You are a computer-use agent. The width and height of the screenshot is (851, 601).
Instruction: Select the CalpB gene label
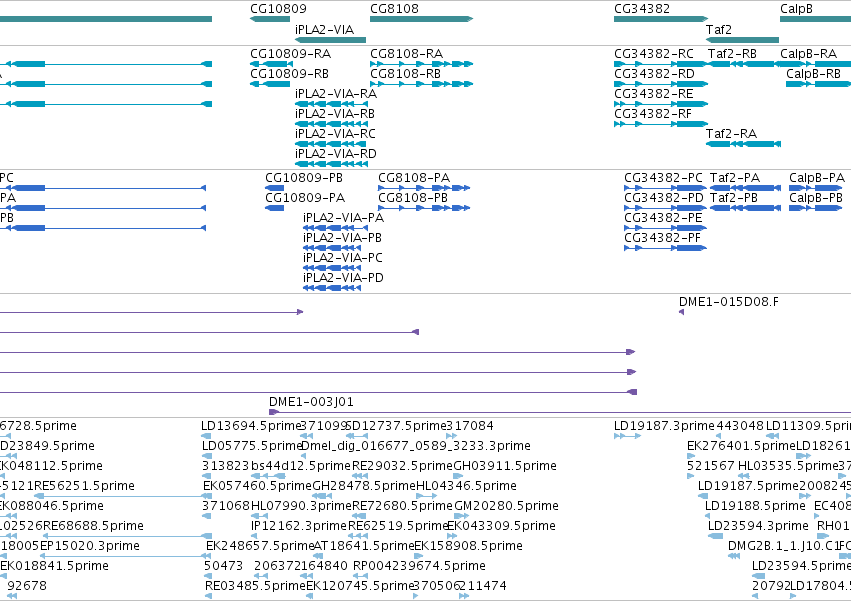pyautogui.click(x=796, y=9)
